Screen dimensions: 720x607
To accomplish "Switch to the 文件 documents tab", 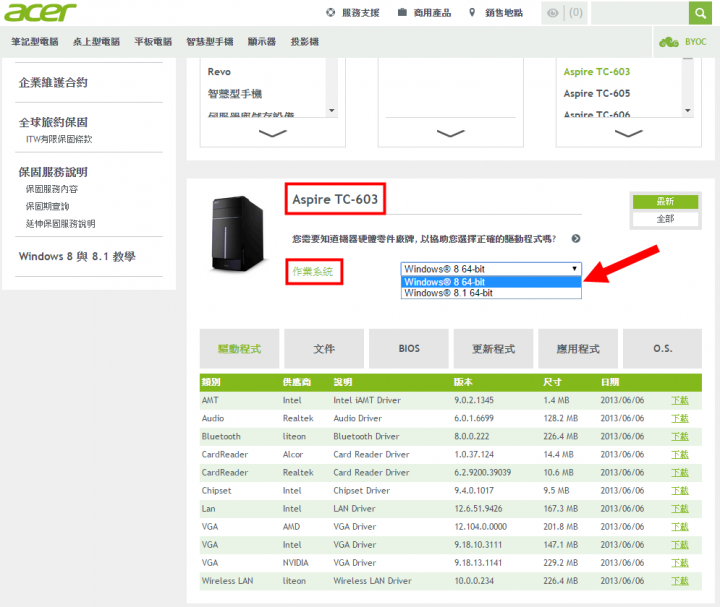I will [324, 348].
